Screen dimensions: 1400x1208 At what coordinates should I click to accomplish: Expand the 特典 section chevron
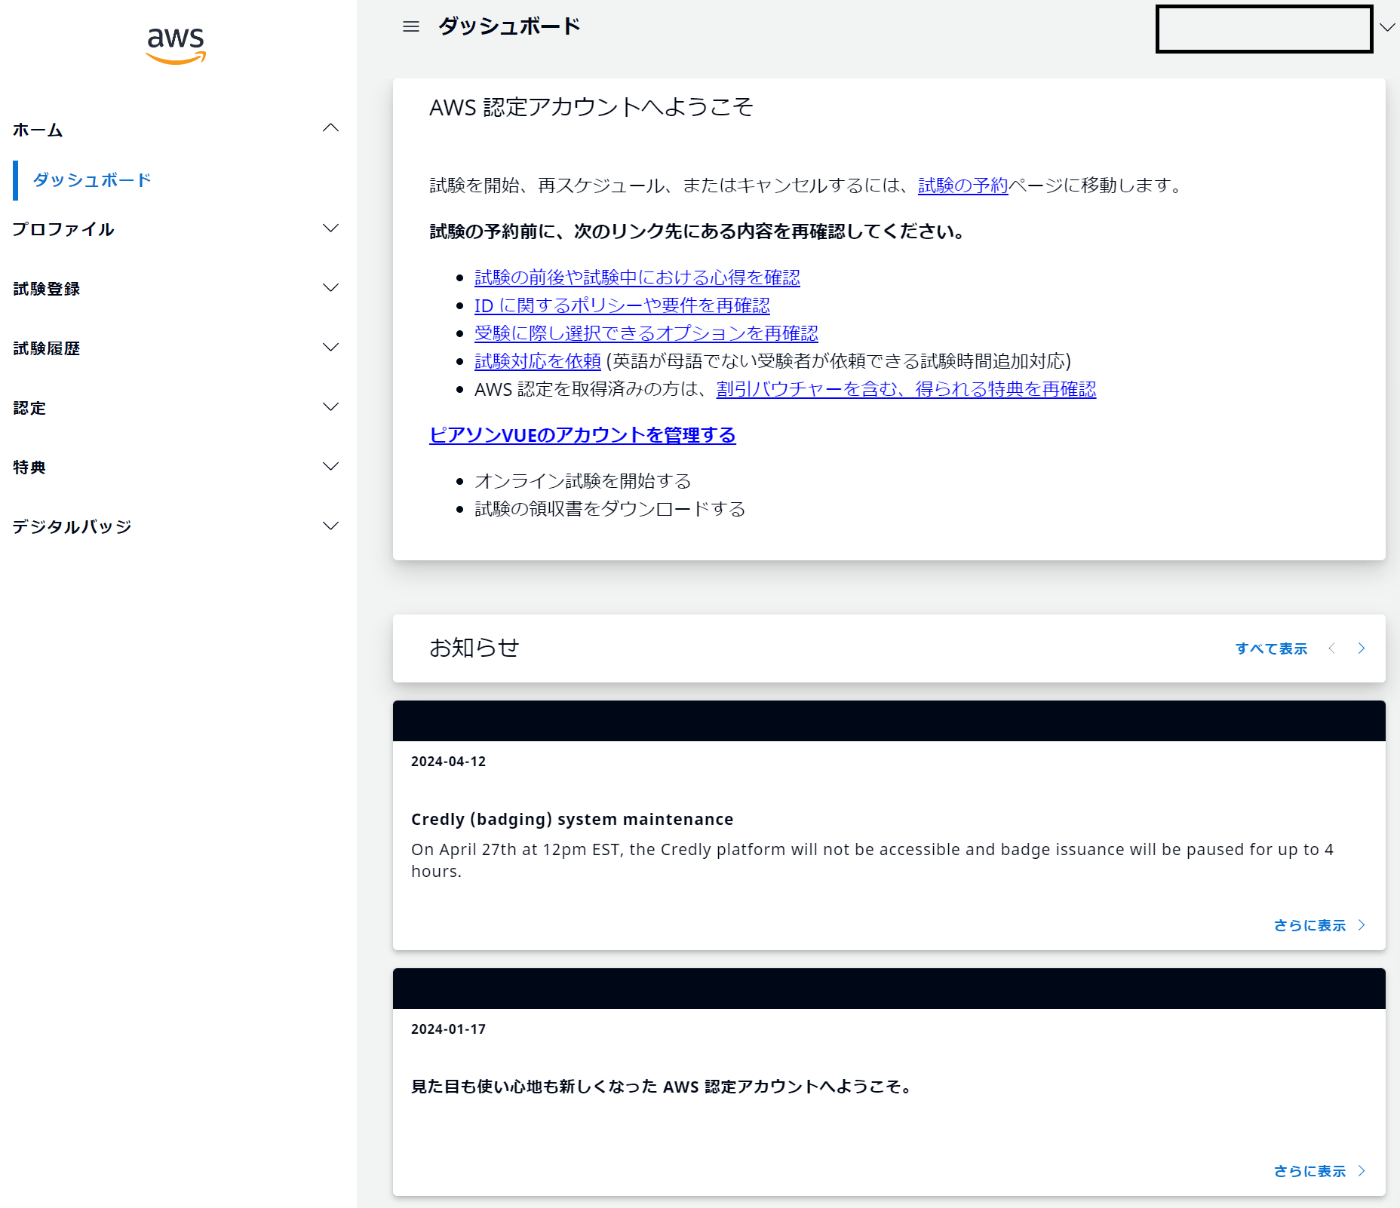pyautogui.click(x=331, y=466)
